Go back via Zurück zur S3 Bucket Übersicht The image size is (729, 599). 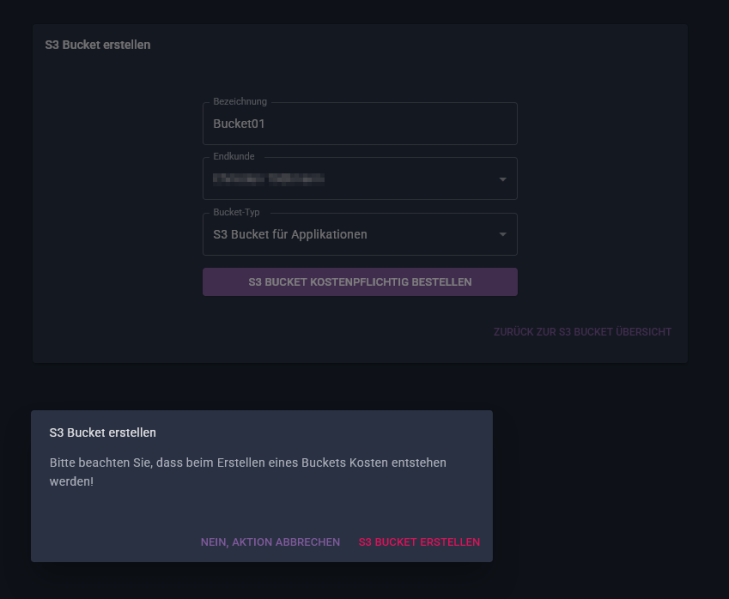pyautogui.click(x=582, y=332)
